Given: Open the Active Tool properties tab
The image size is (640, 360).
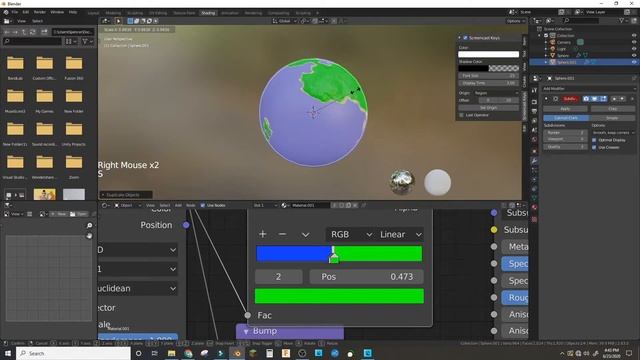Looking at the screenshot, I should [534, 91].
